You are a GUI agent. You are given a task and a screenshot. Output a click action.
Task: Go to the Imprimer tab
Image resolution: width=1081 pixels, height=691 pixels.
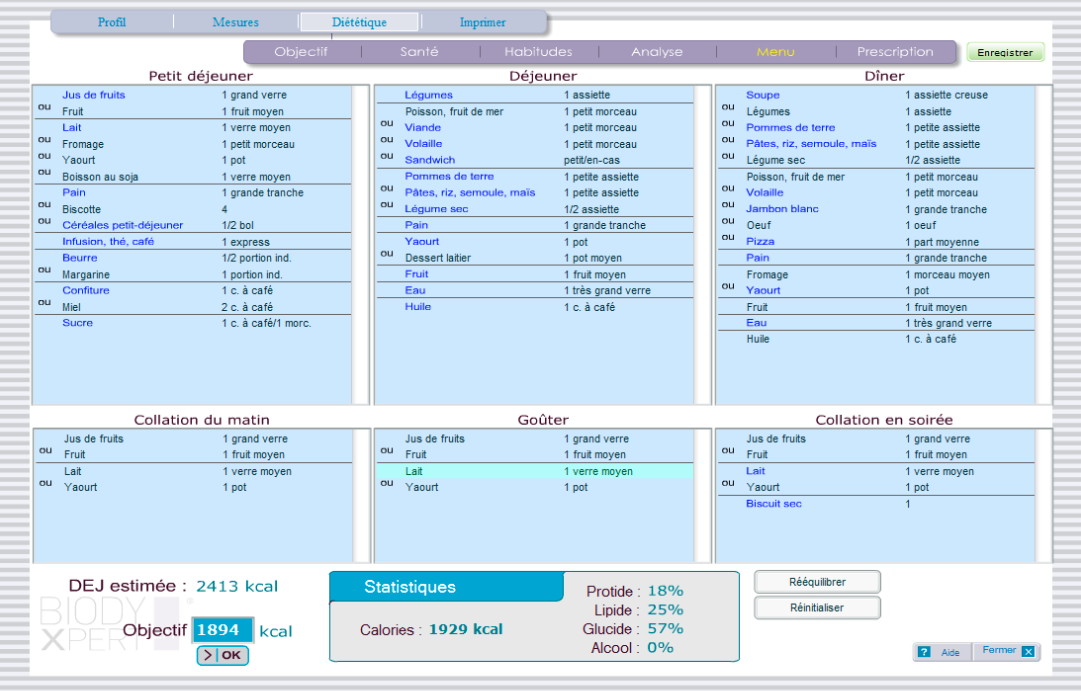[483, 22]
